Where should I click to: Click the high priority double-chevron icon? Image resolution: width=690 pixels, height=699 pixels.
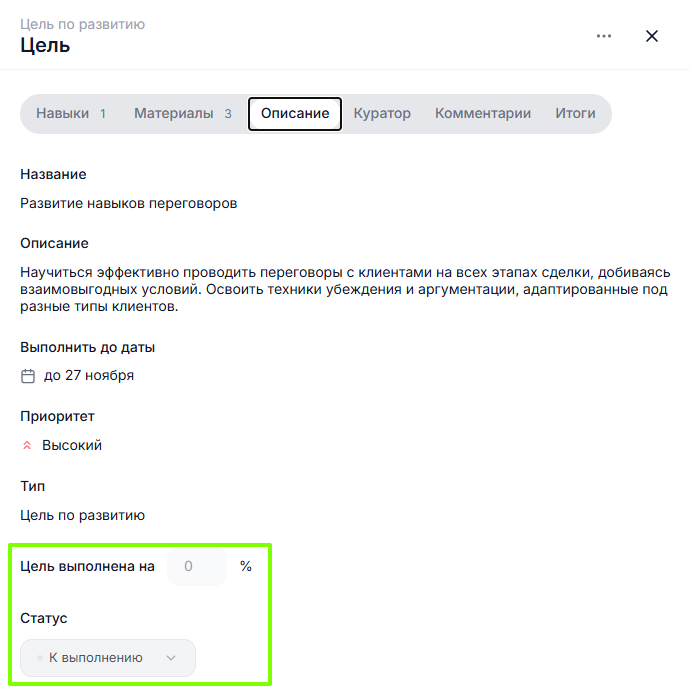click(x=28, y=446)
